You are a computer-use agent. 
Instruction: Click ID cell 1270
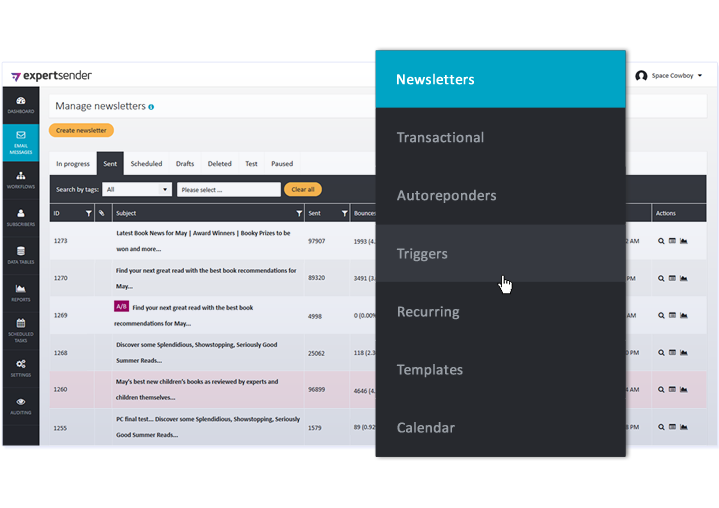(x=61, y=278)
